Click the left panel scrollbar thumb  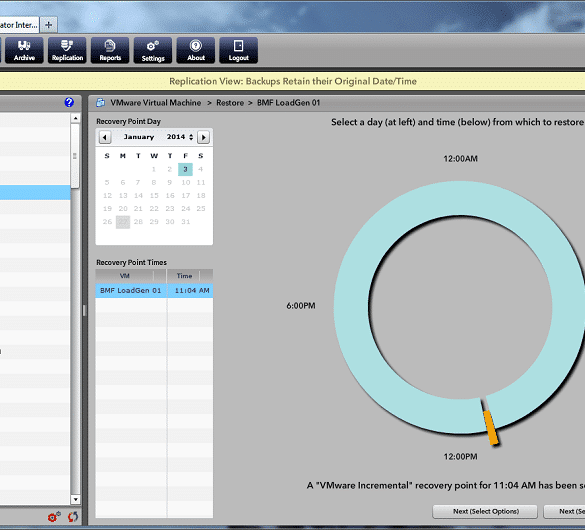pyautogui.click(x=75, y=156)
